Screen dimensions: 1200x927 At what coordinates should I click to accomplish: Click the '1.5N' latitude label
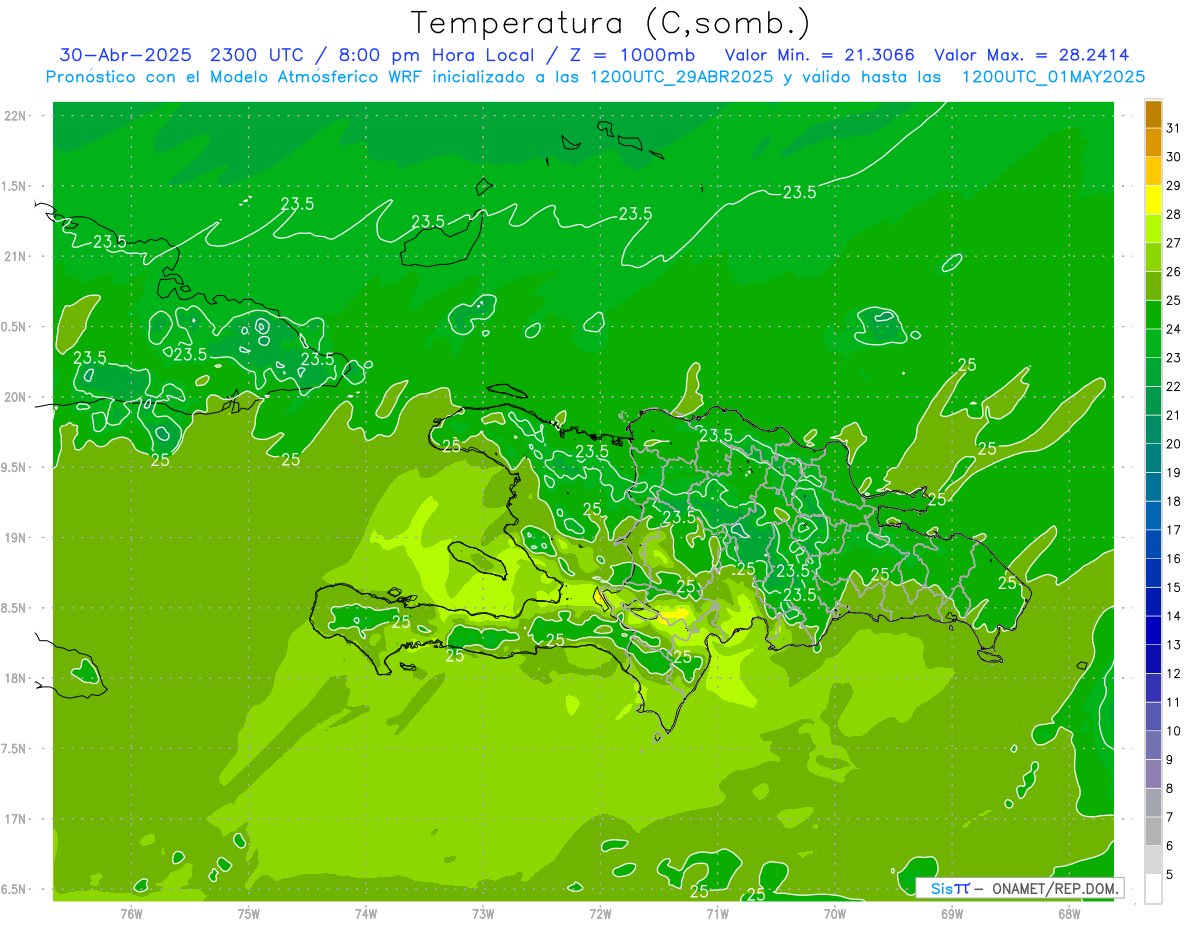[x=15, y=186]
